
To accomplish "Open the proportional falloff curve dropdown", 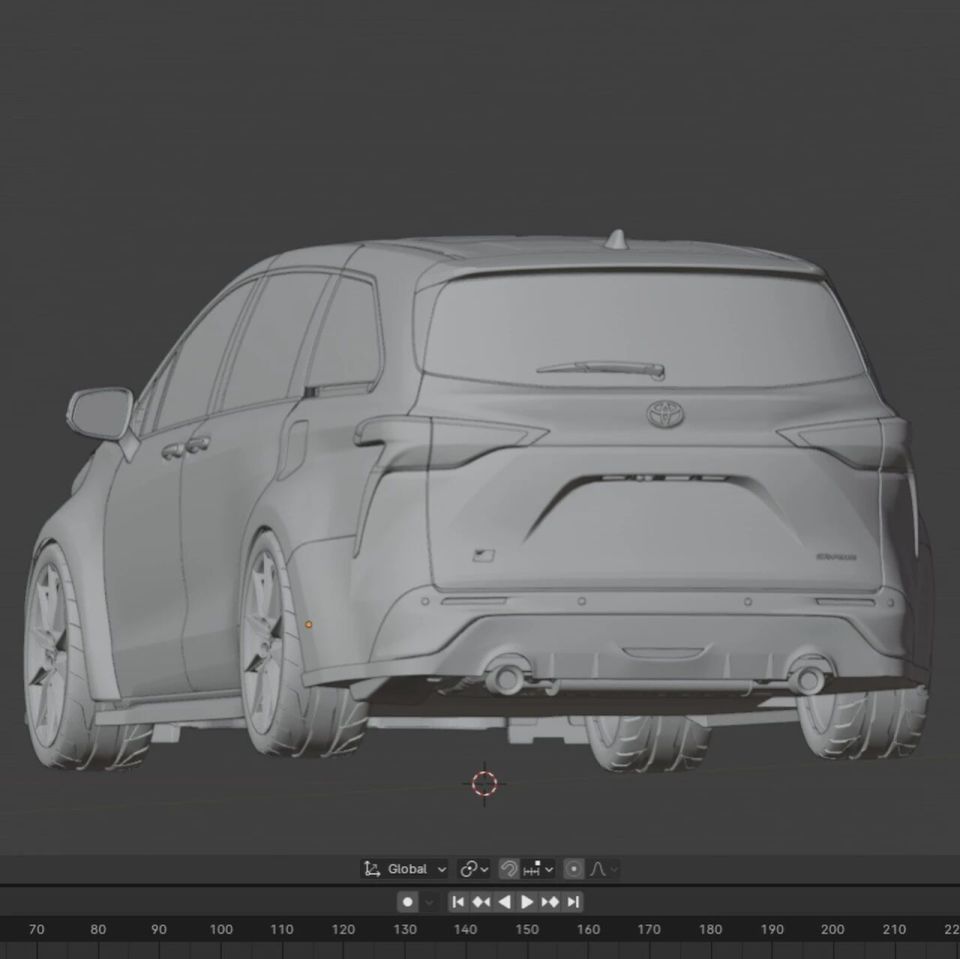I will [604, 869].
